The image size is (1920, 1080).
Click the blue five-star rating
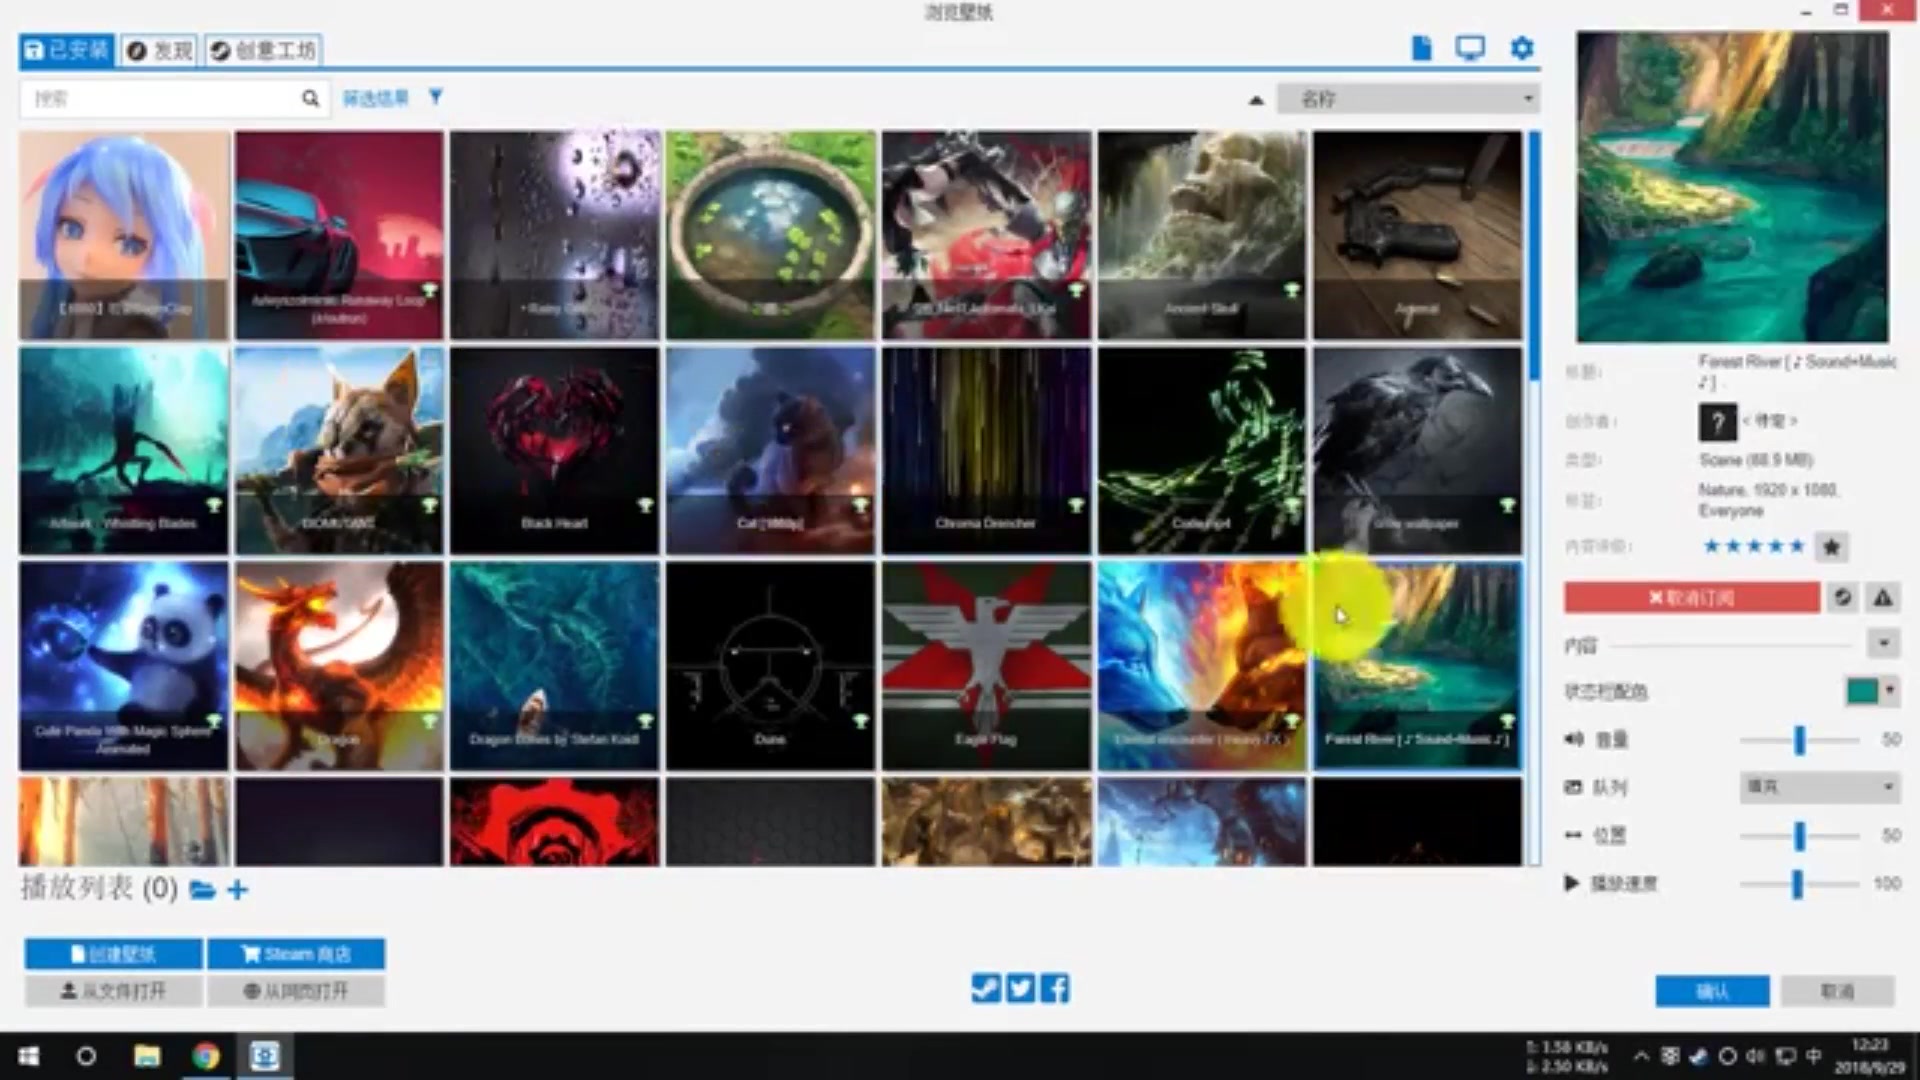1754,546
